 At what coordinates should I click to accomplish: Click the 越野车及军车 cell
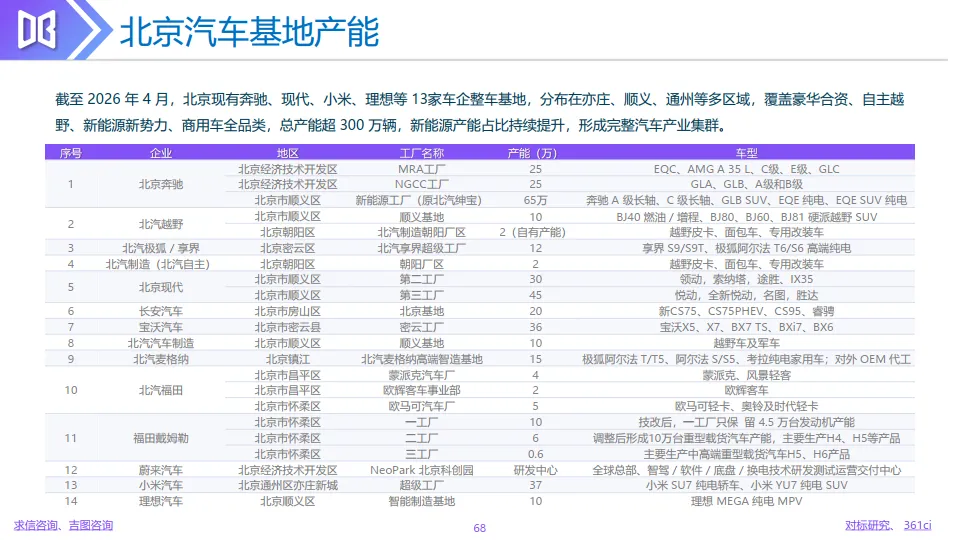[746, 343]
